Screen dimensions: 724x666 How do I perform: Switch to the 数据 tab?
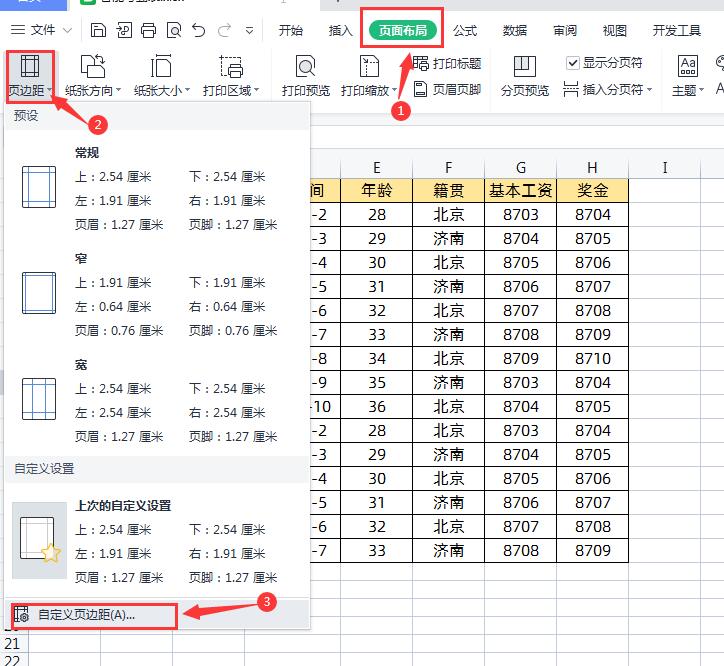(515, 31)
